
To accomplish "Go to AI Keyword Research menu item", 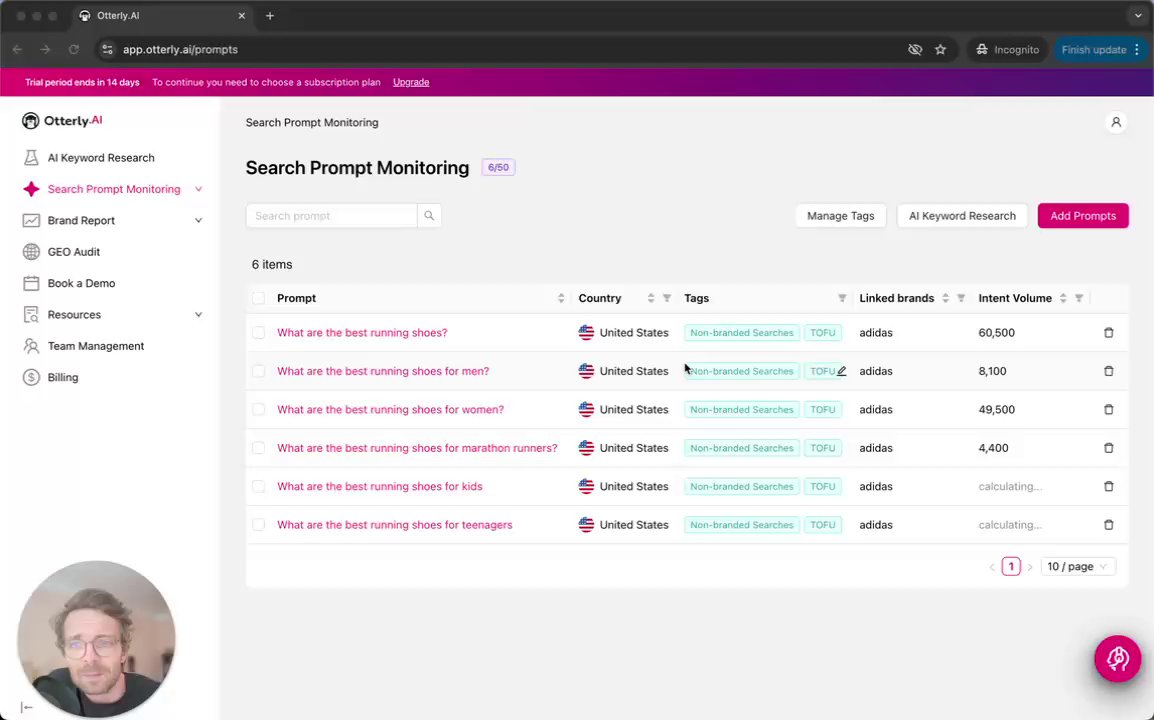I will tap(101, 158).
